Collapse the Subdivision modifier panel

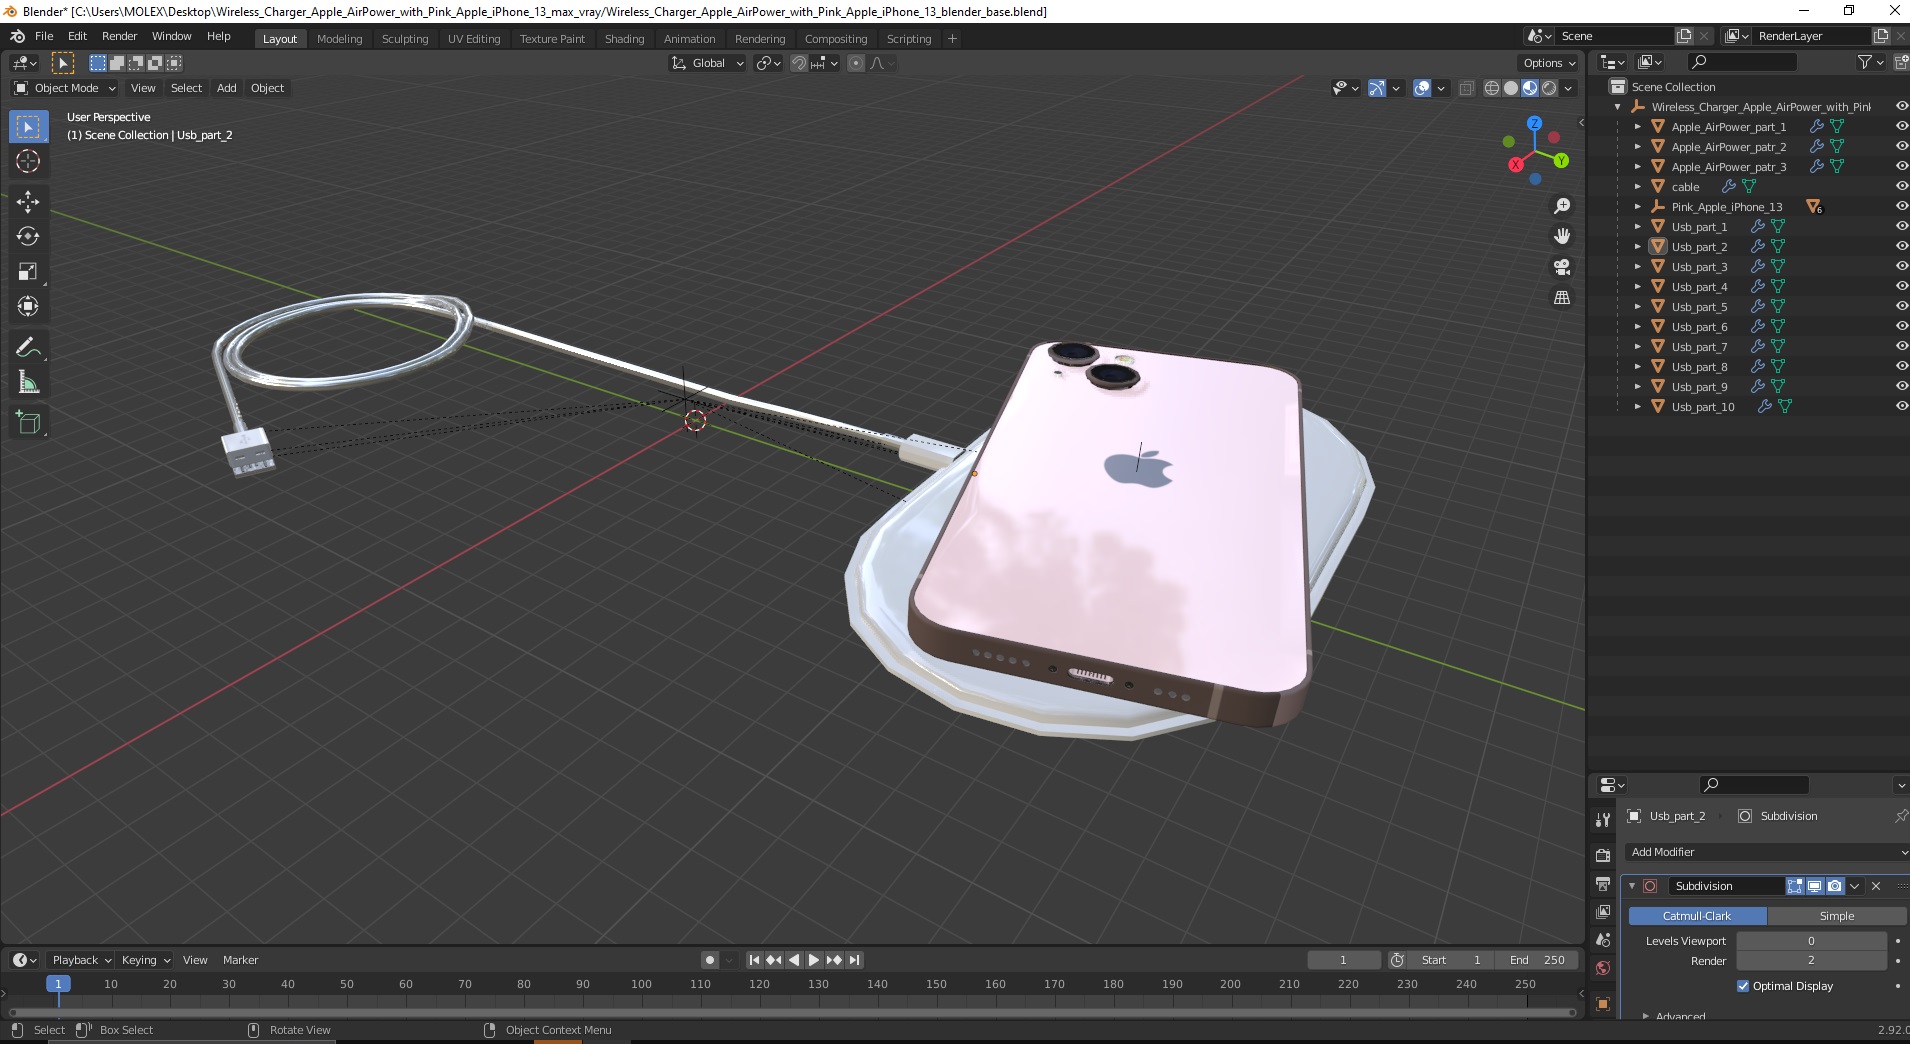[x=1632, y=886]
